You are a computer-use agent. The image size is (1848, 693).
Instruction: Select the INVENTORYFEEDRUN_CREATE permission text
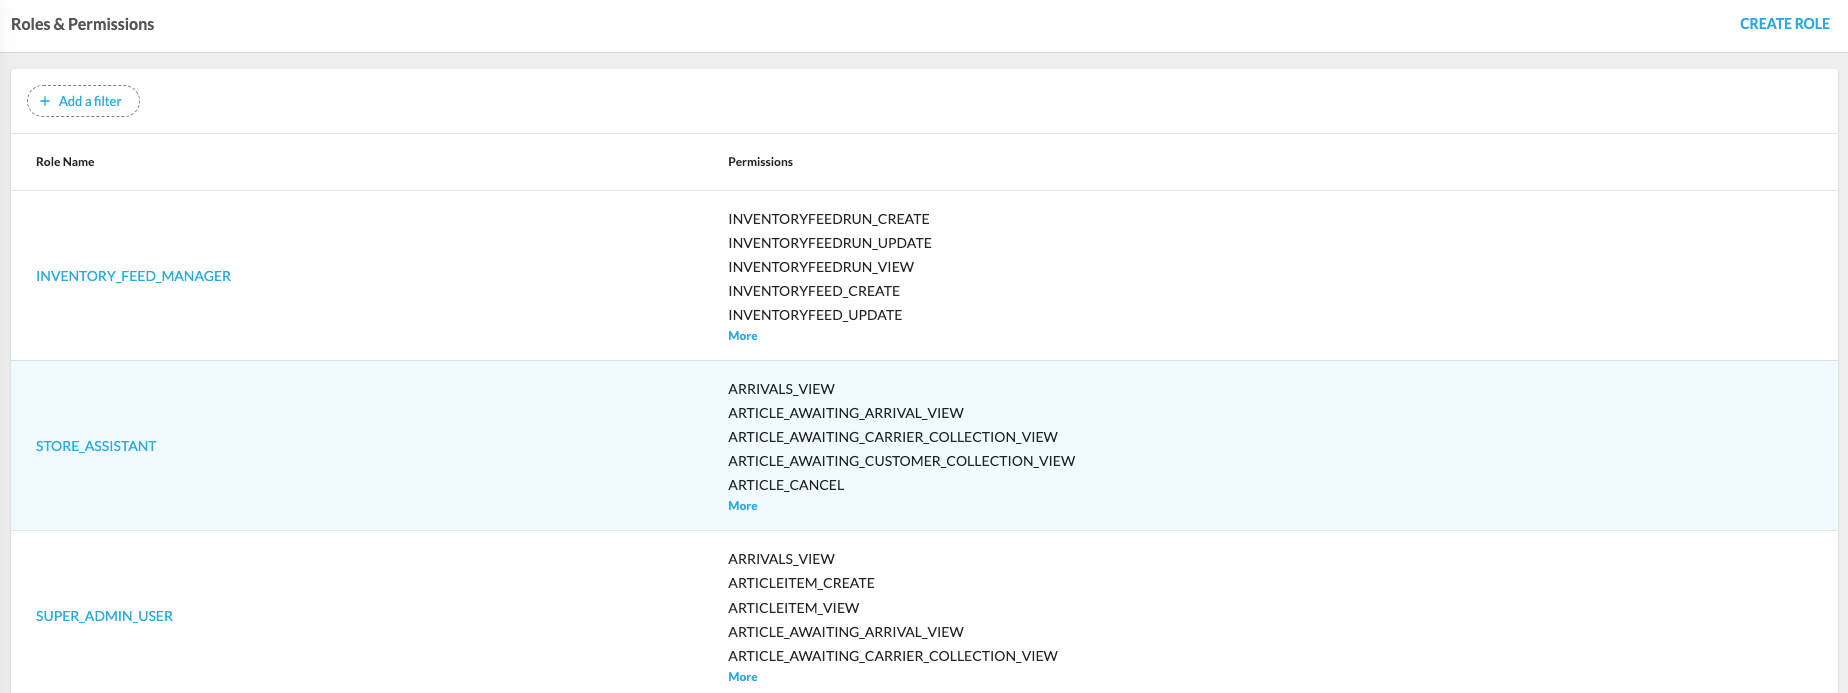pos(828,219)
